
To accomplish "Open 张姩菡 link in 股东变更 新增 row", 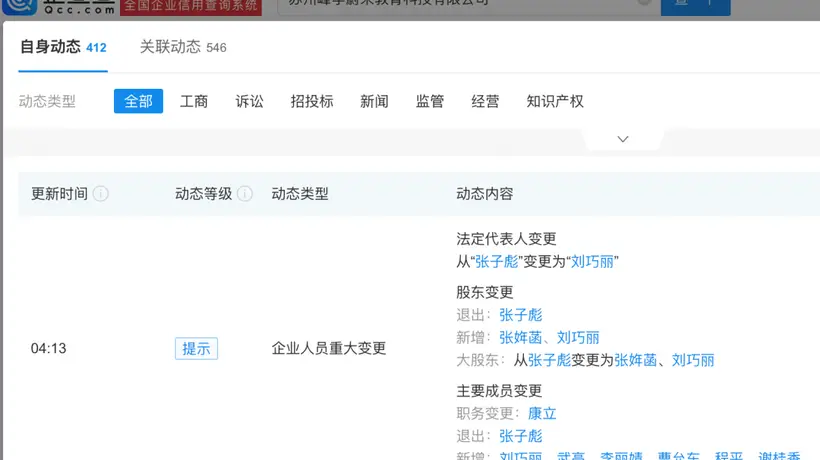I will [x=520, y=338].
